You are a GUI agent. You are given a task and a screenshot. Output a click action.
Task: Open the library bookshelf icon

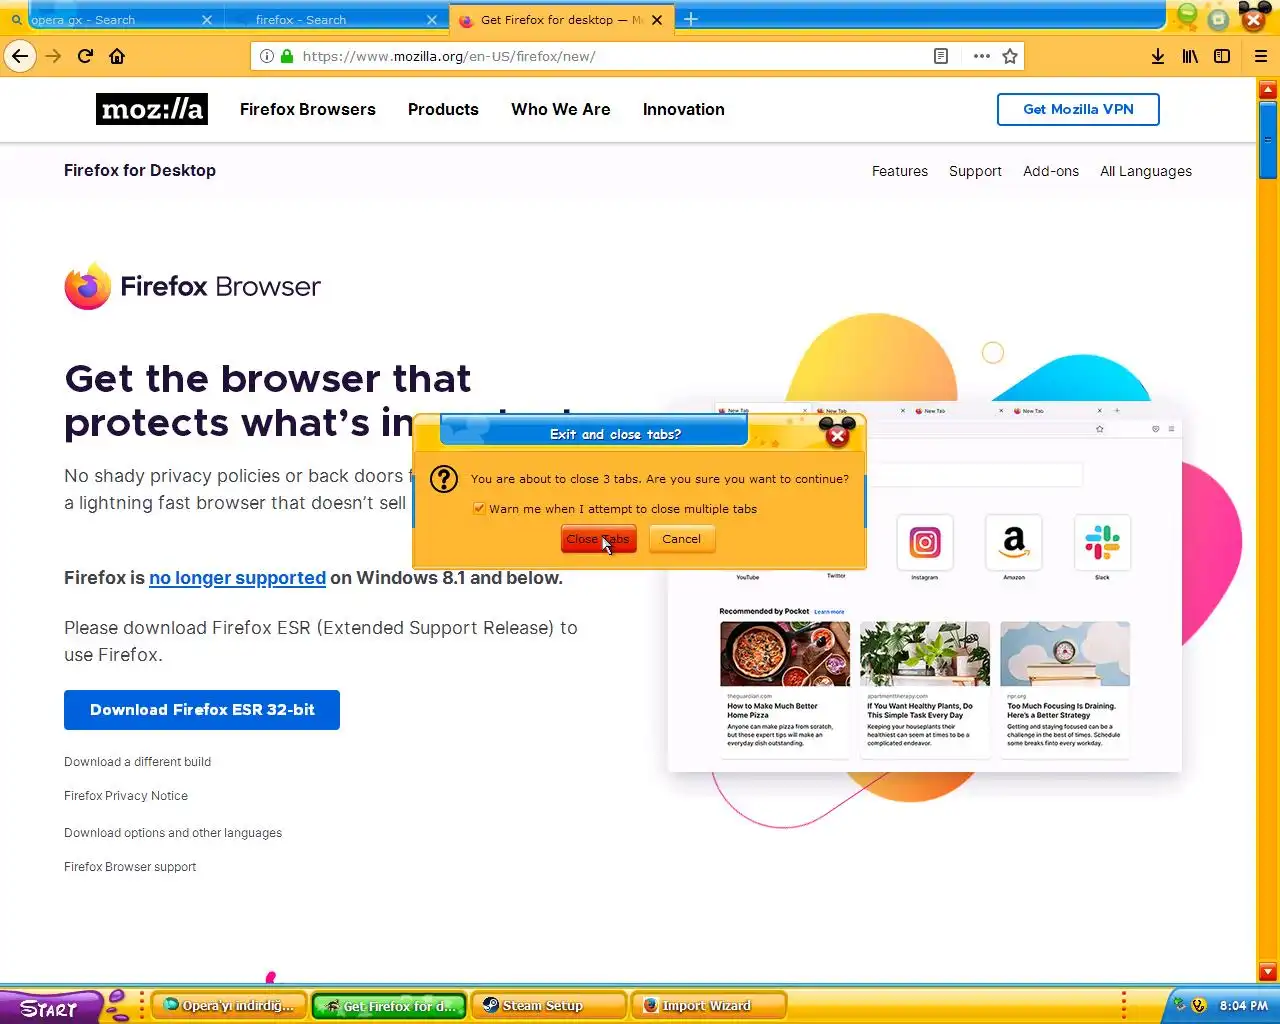tap(1190, 56)
